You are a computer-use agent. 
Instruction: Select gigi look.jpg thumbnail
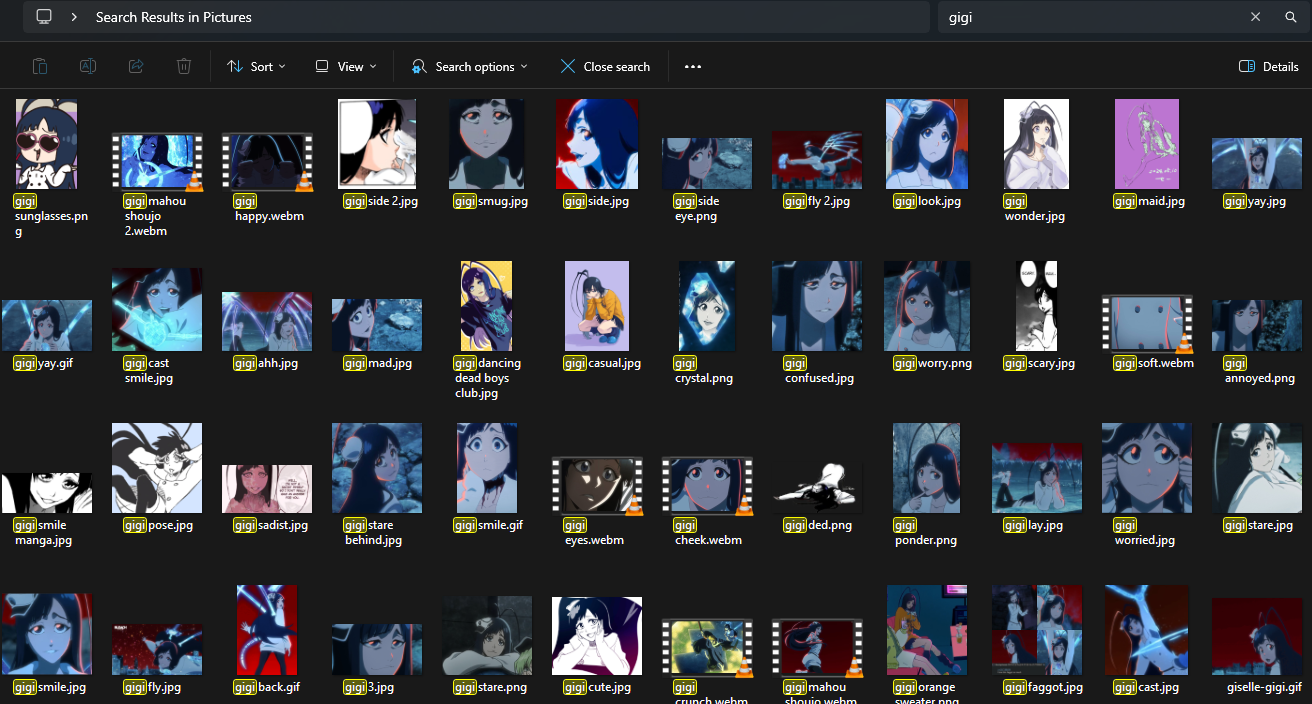click(927, 144)
